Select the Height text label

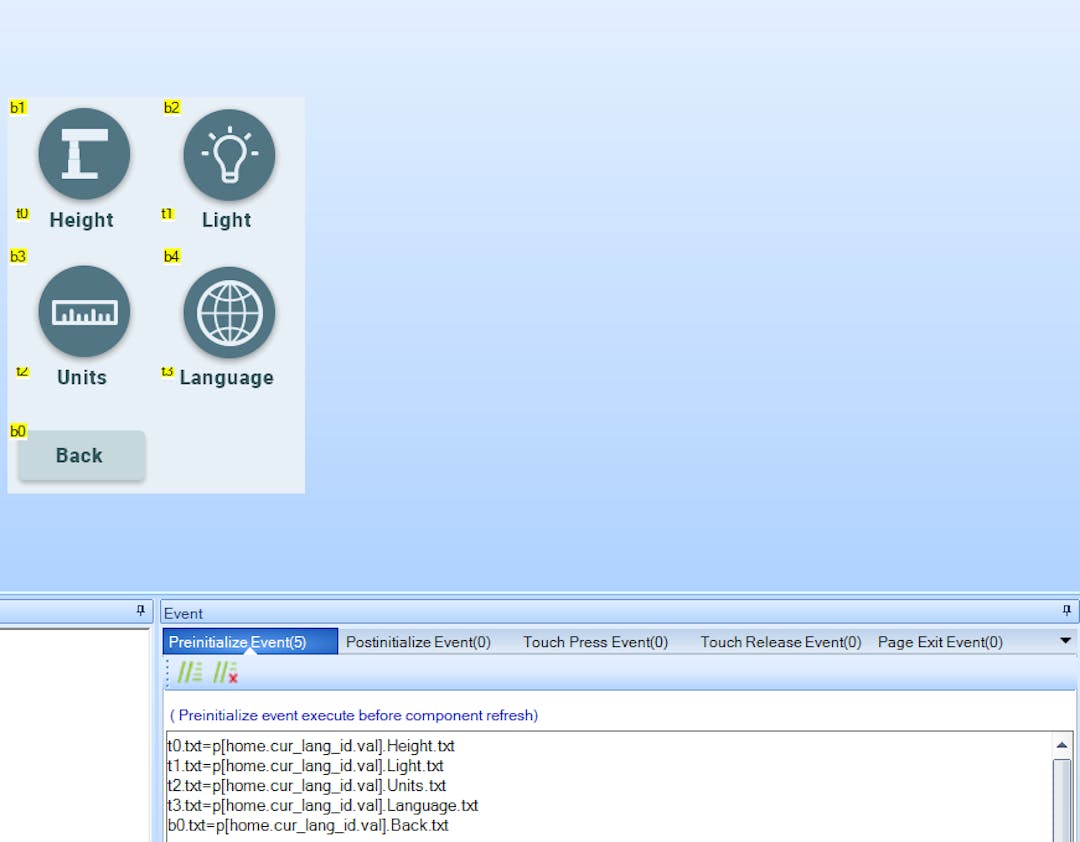[x=81, y=220]
